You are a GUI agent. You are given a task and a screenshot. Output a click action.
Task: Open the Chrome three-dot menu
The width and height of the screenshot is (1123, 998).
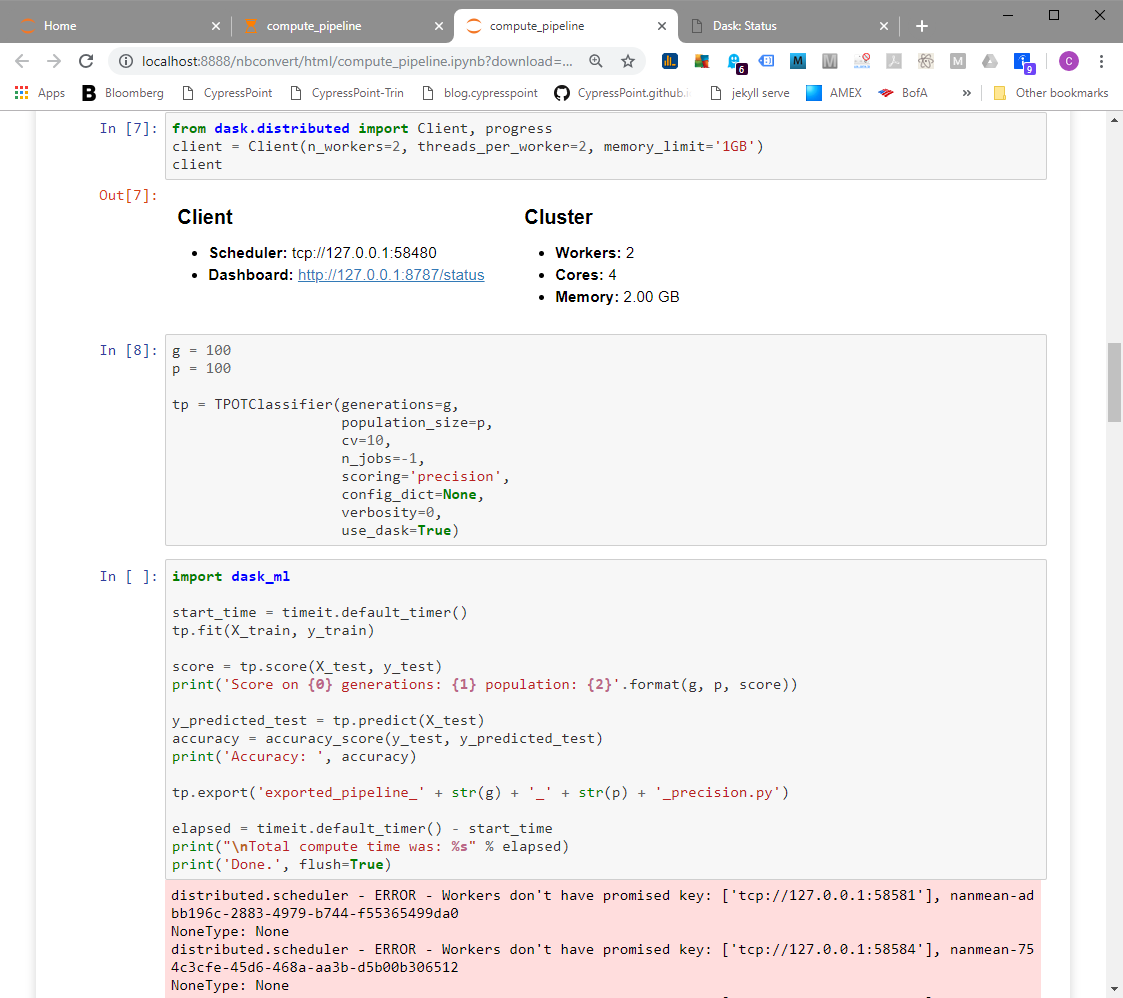coord(1103,61)
